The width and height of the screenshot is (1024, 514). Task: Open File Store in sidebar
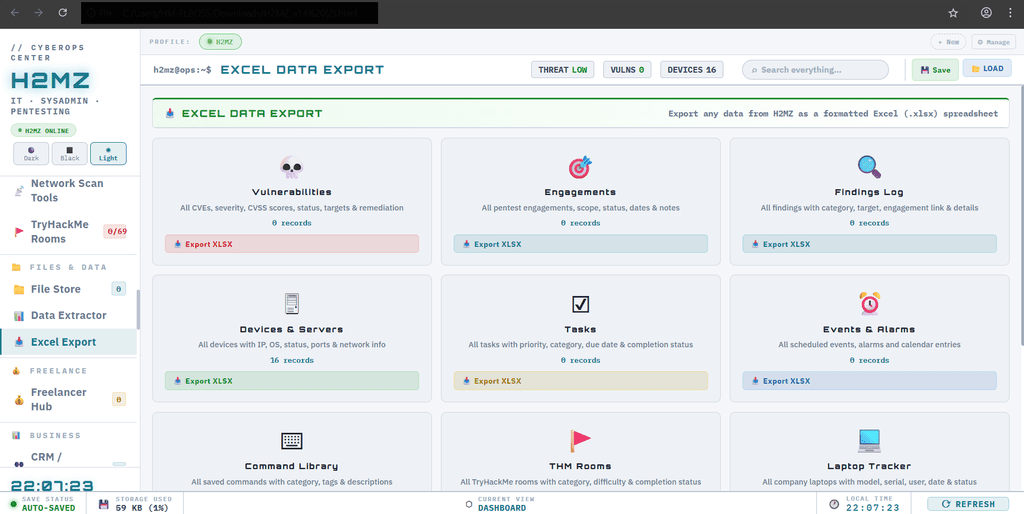point(55,289)
